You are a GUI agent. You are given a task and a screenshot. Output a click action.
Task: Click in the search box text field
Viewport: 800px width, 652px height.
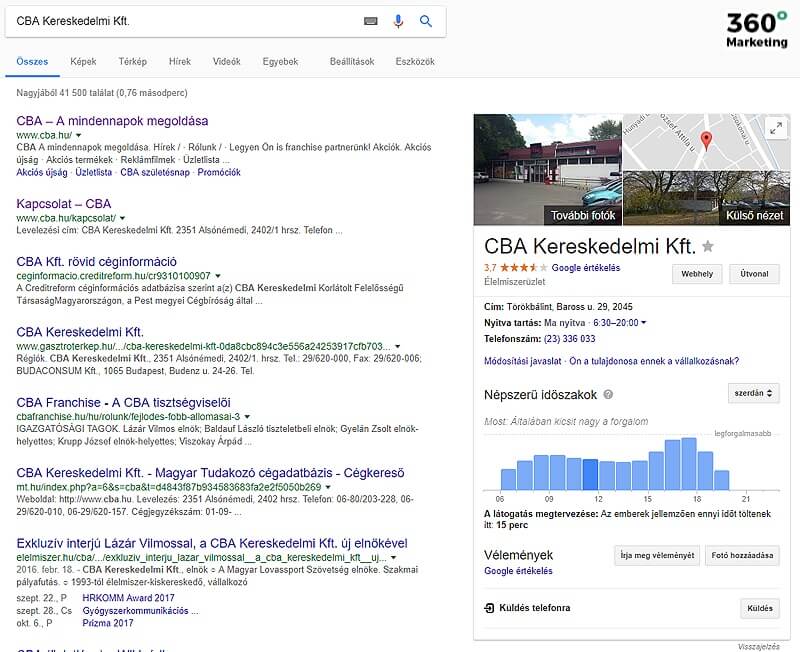click(x=184, y=21)
